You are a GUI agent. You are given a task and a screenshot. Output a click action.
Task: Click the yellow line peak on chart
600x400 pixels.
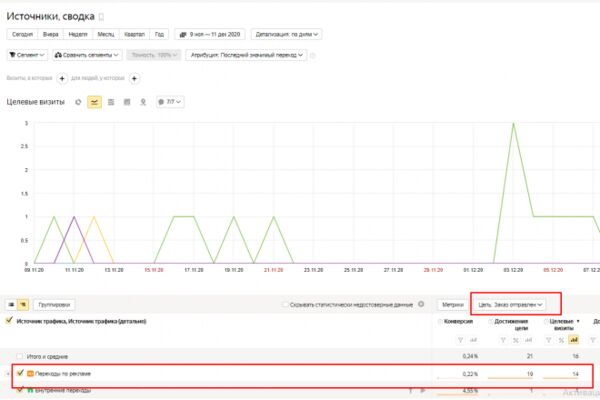tap(94, 217)
